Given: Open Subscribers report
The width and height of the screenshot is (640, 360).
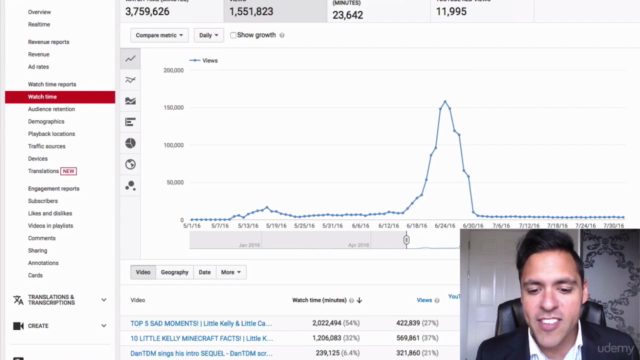Looking at the screenshot, I should [x=43, y=201].
